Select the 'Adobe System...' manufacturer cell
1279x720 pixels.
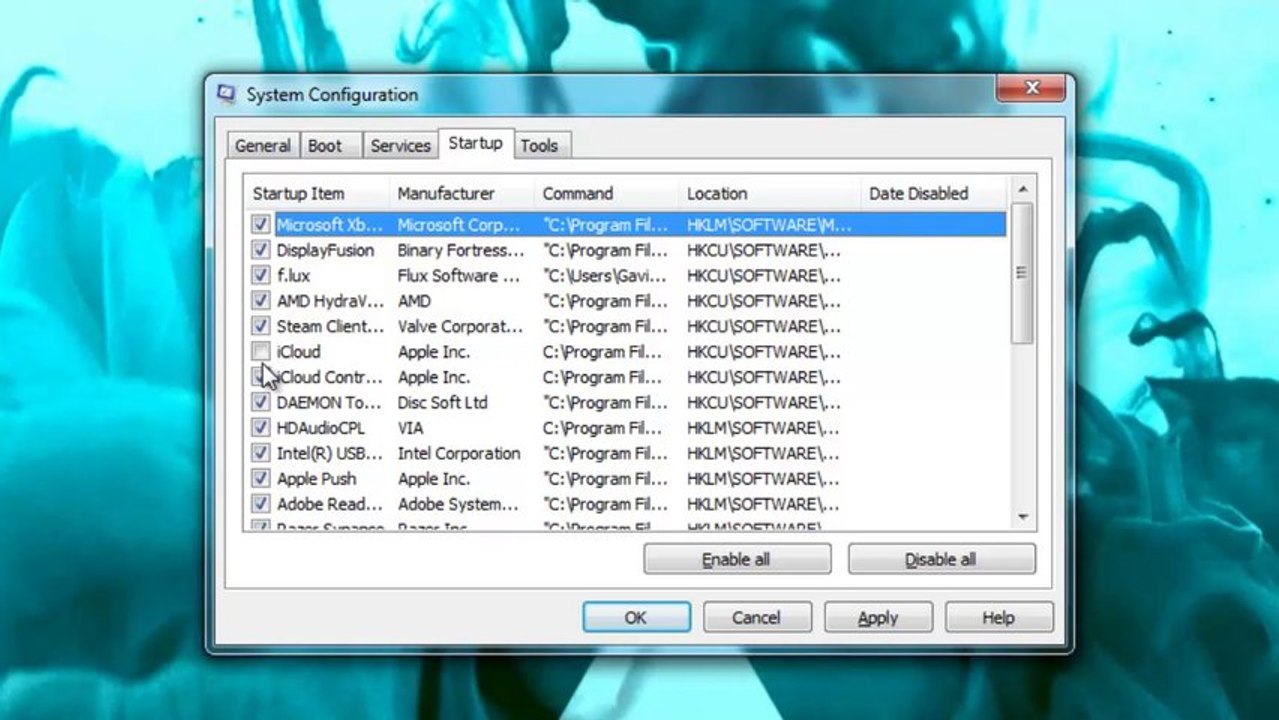[x=458, y=504]
